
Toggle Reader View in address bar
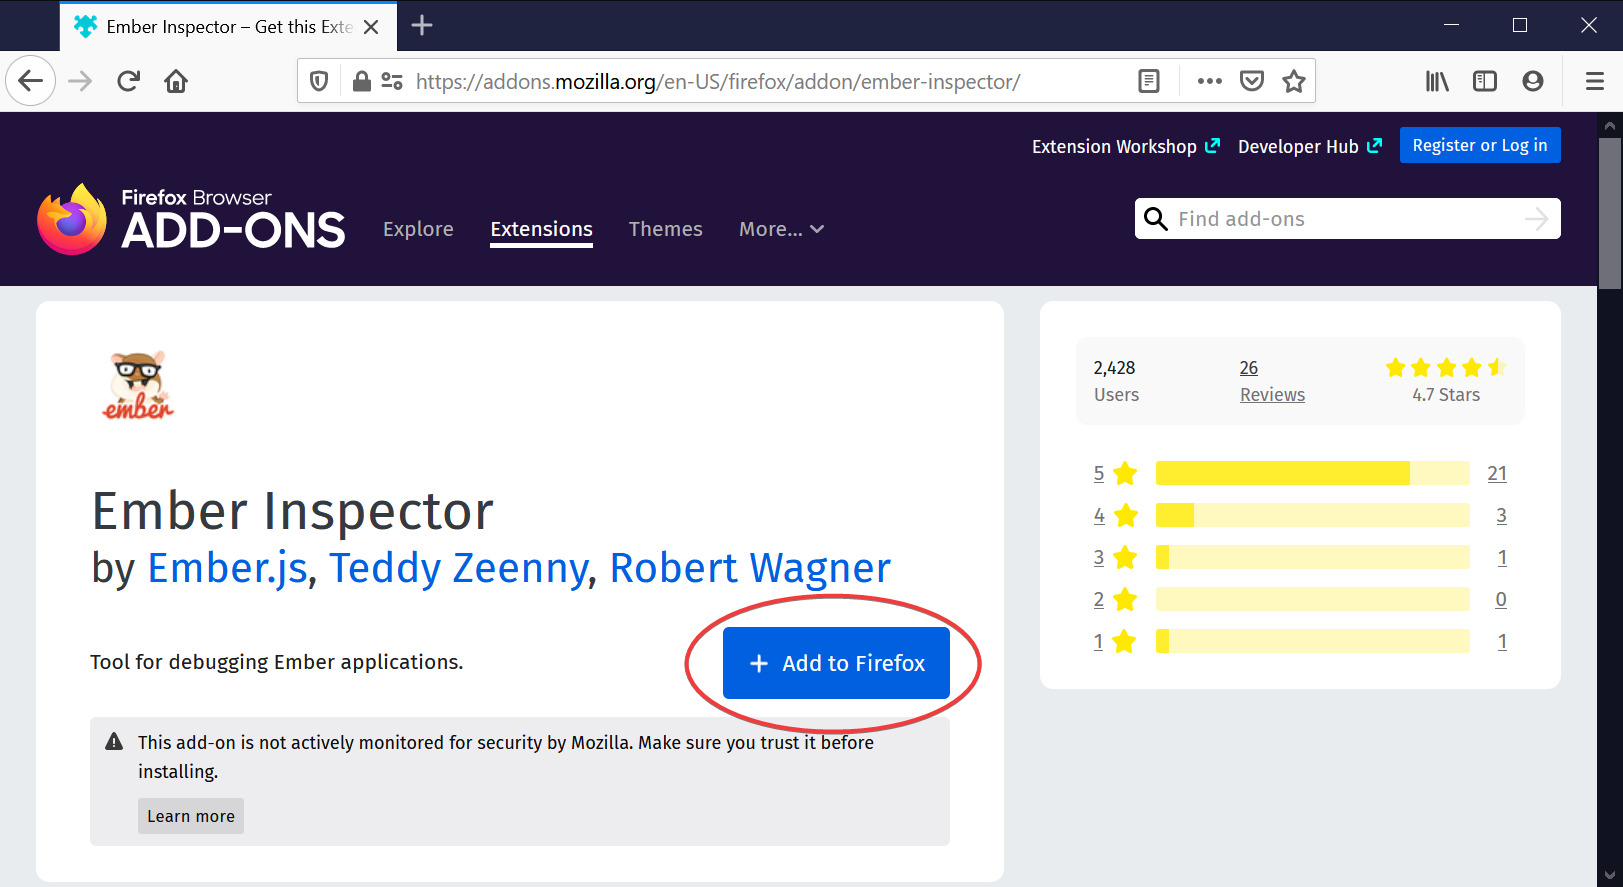(x=1149, y=81)
